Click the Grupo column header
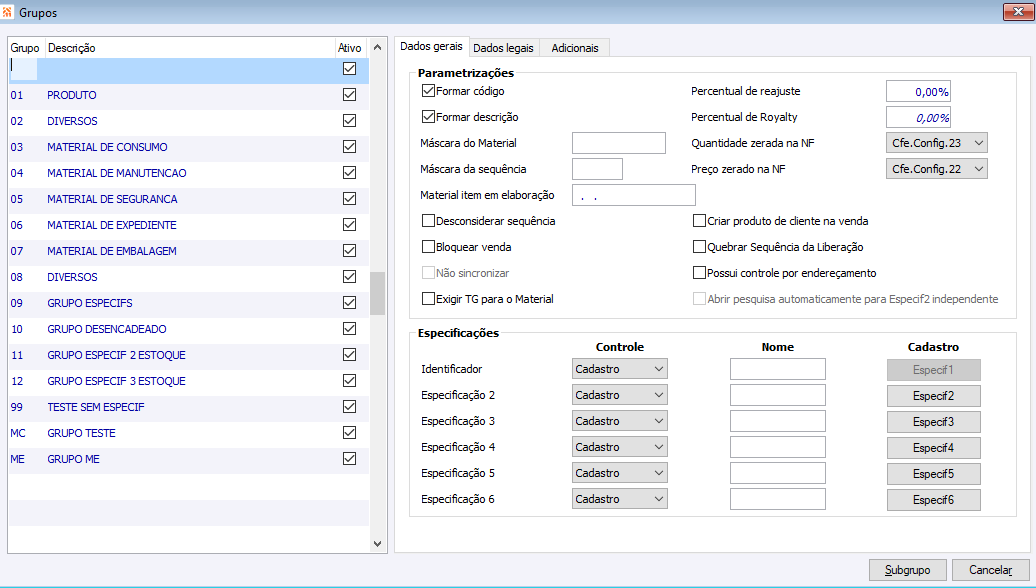 [26, 48]
